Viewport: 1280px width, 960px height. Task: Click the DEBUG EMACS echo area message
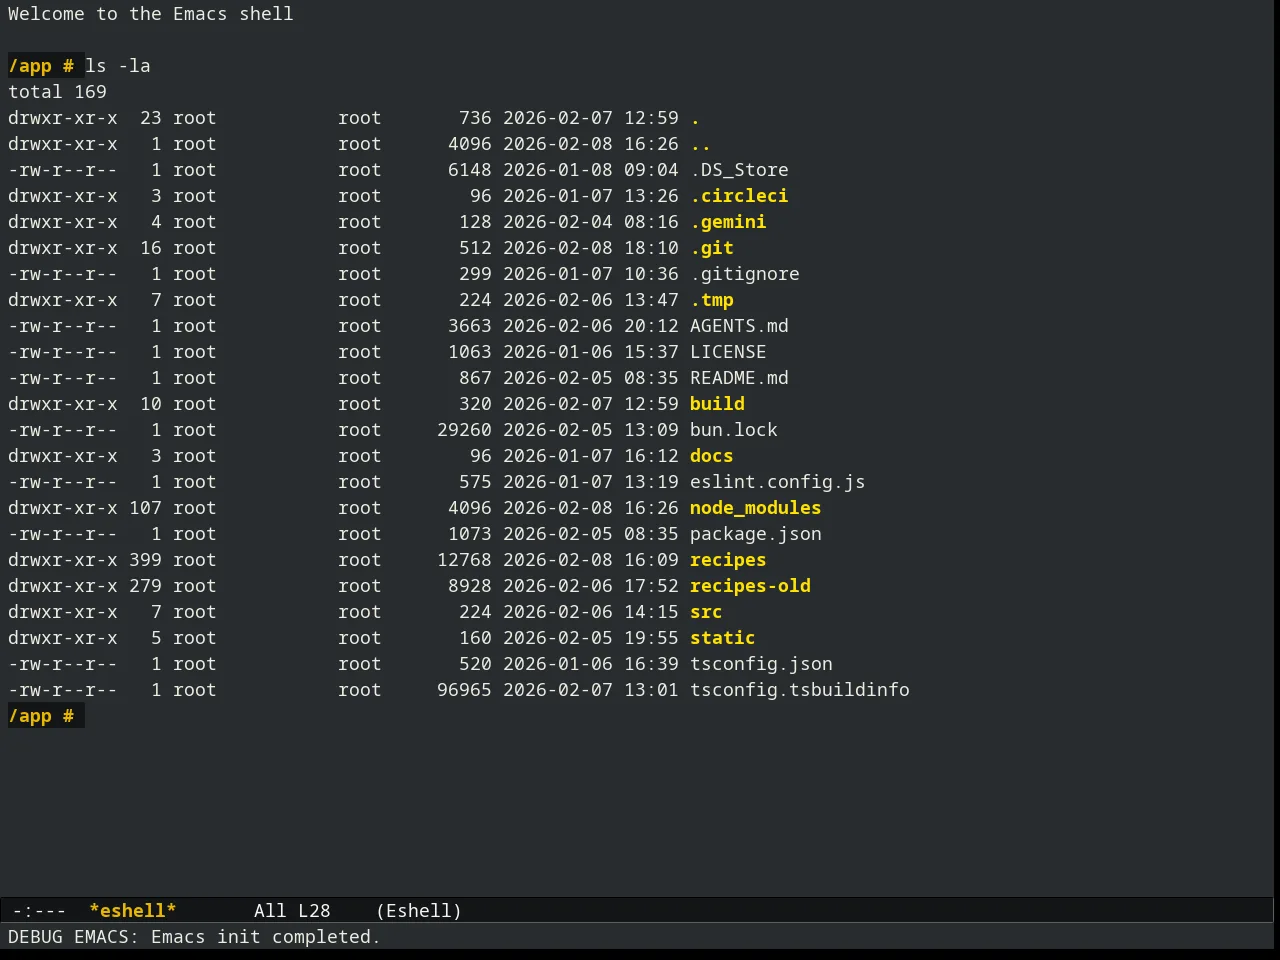pos(194,937)
